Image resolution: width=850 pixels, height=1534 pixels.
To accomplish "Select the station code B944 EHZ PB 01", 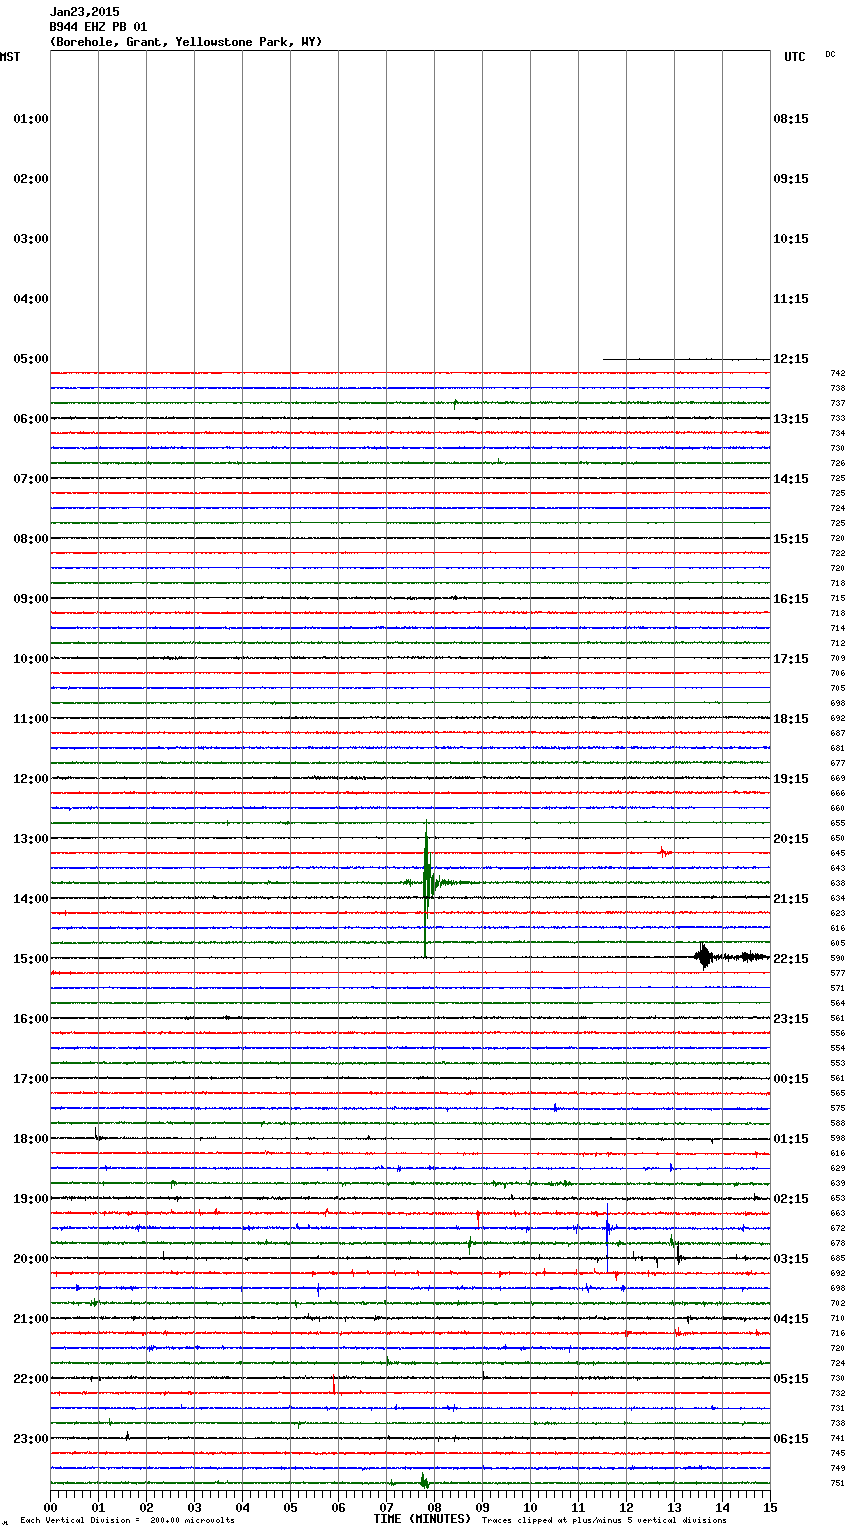I will pyautogui.click(x=98, y=27).
